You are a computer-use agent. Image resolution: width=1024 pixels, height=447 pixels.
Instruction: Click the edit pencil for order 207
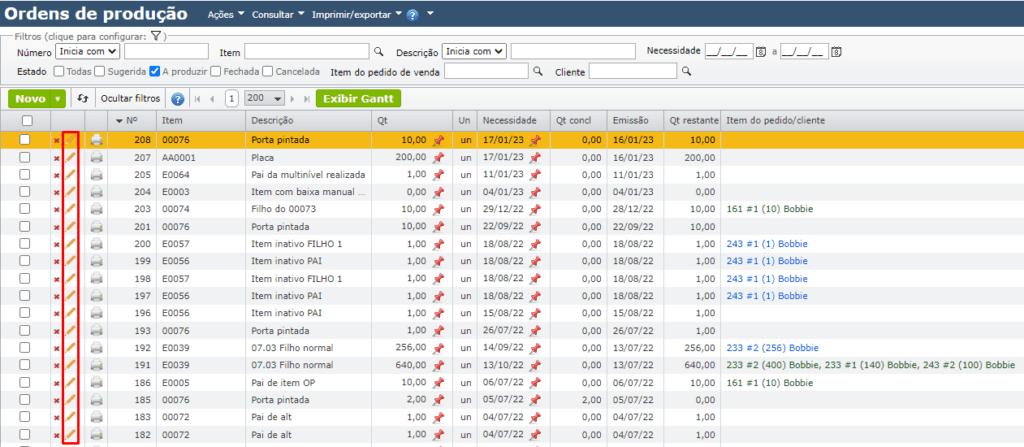tap(71, 158)
